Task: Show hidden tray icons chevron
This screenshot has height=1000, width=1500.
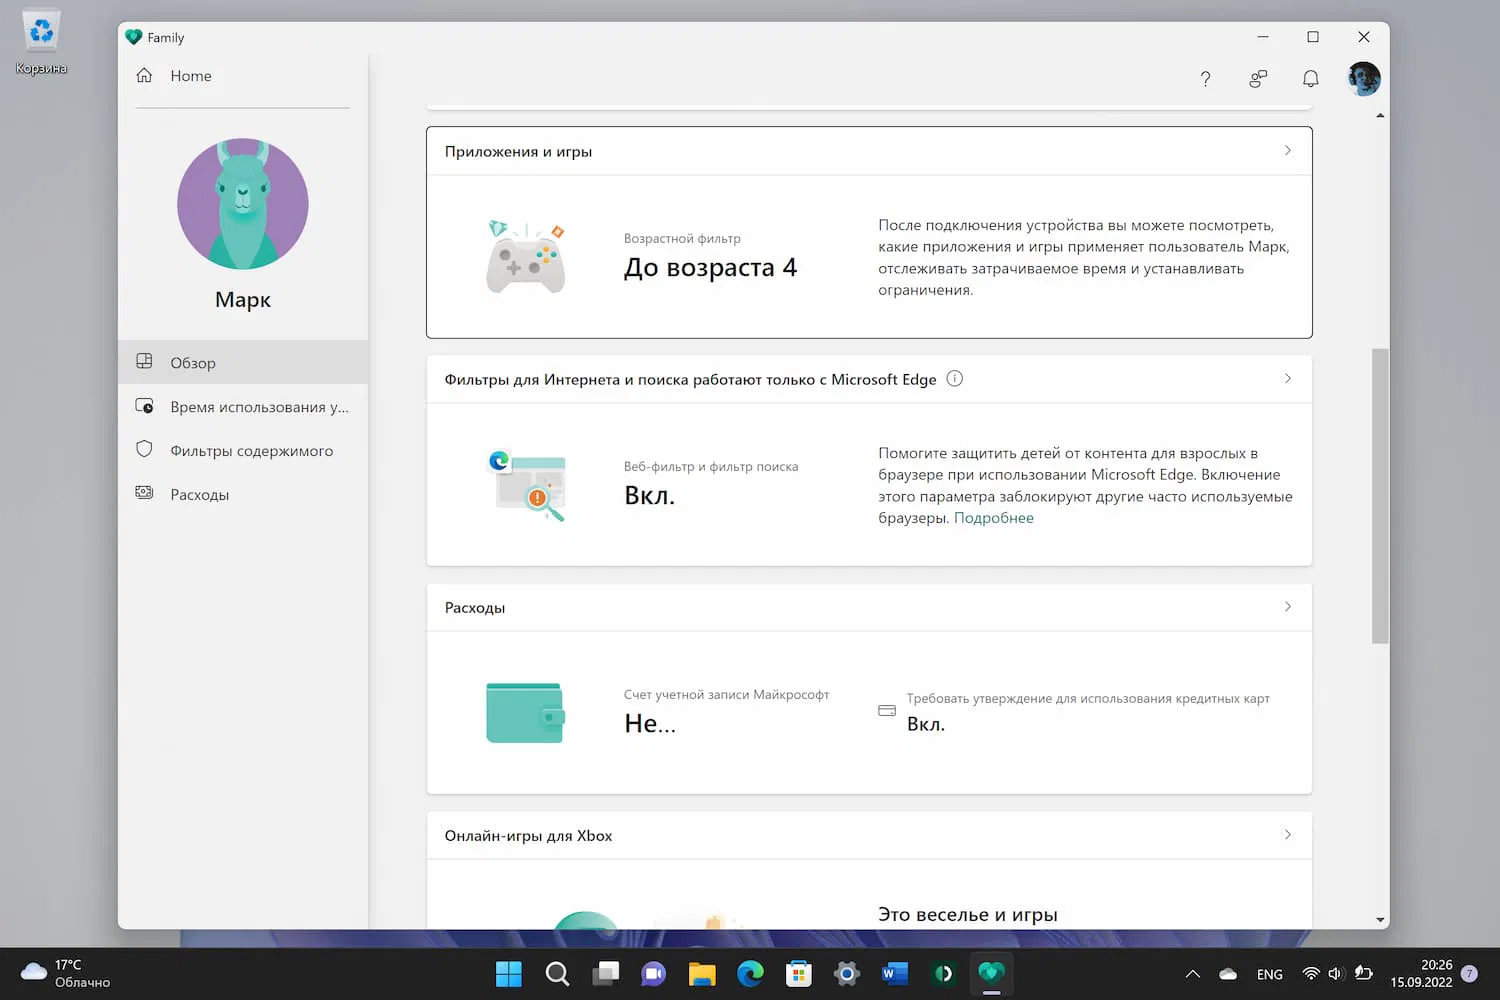Action: coord(1192,974)
